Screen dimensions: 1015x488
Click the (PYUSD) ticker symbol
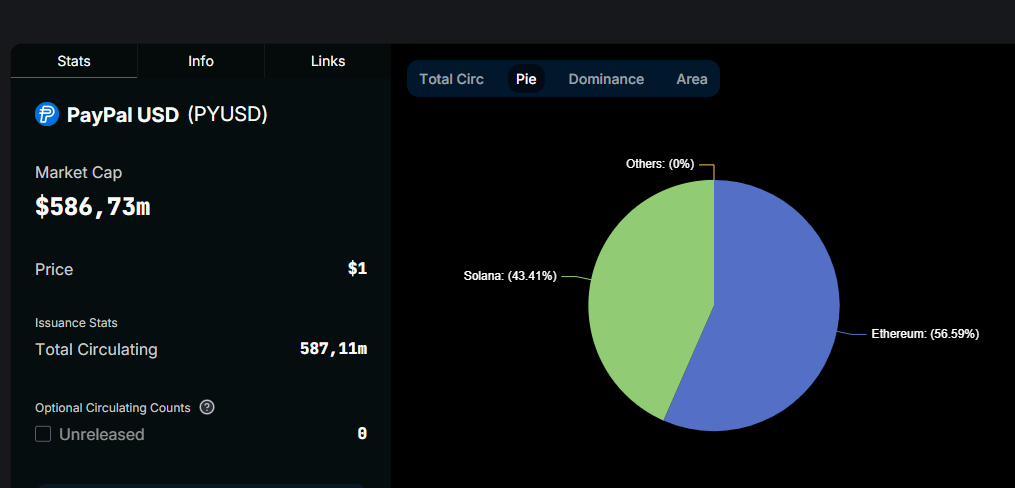[227, 115]
